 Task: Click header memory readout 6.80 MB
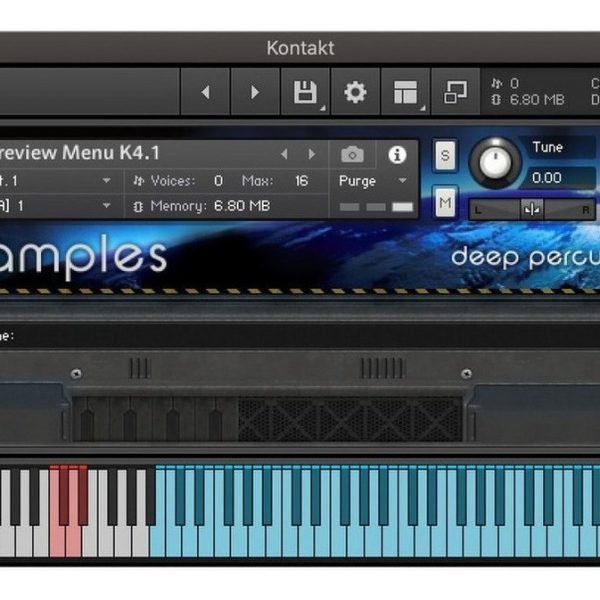click(x=536, y=99)
